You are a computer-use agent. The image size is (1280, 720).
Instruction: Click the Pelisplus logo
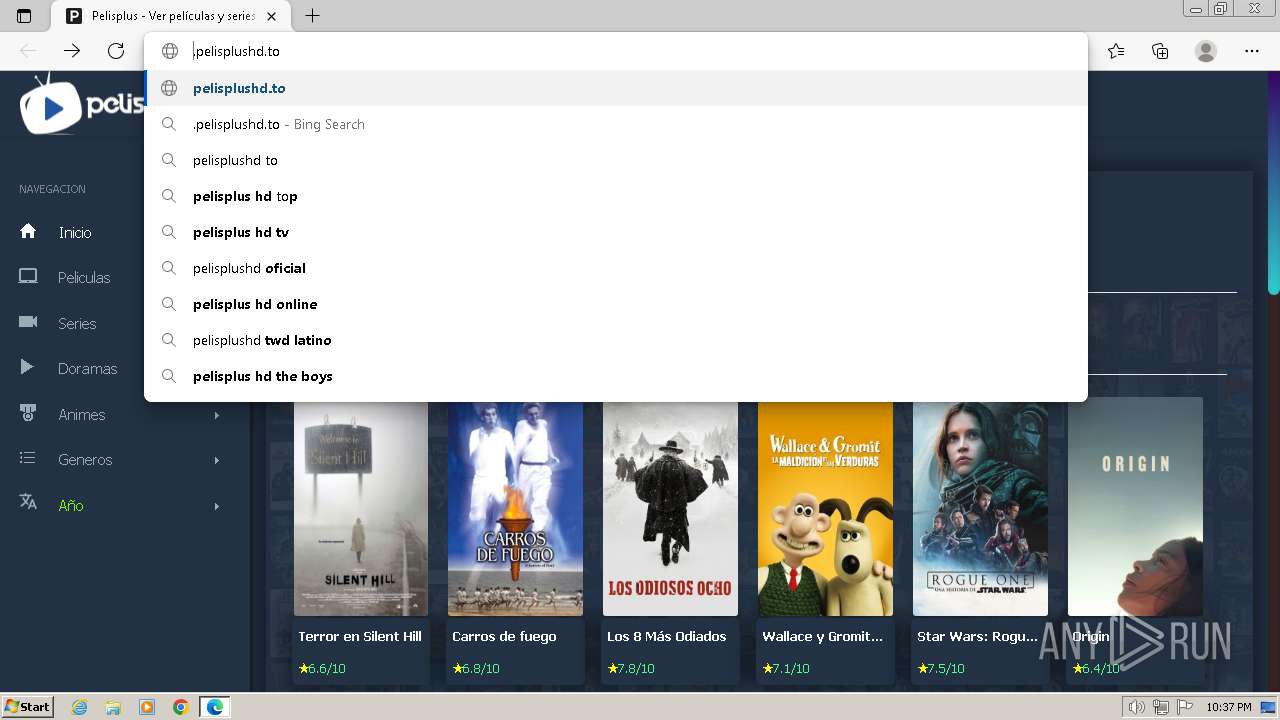[82, 104]
